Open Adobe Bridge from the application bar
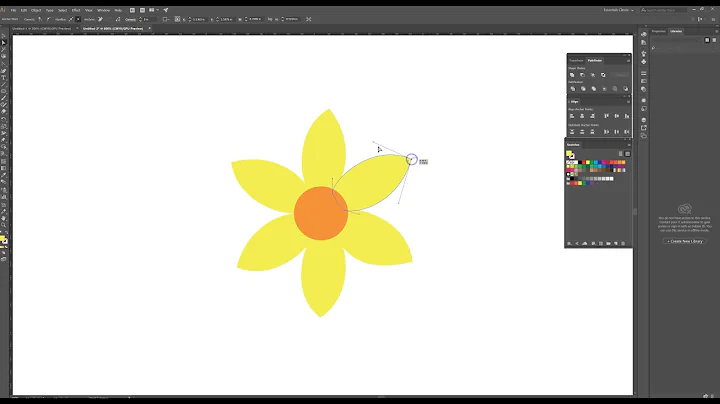The width and height of the screenshot is (720, 404). coord(132,10)
